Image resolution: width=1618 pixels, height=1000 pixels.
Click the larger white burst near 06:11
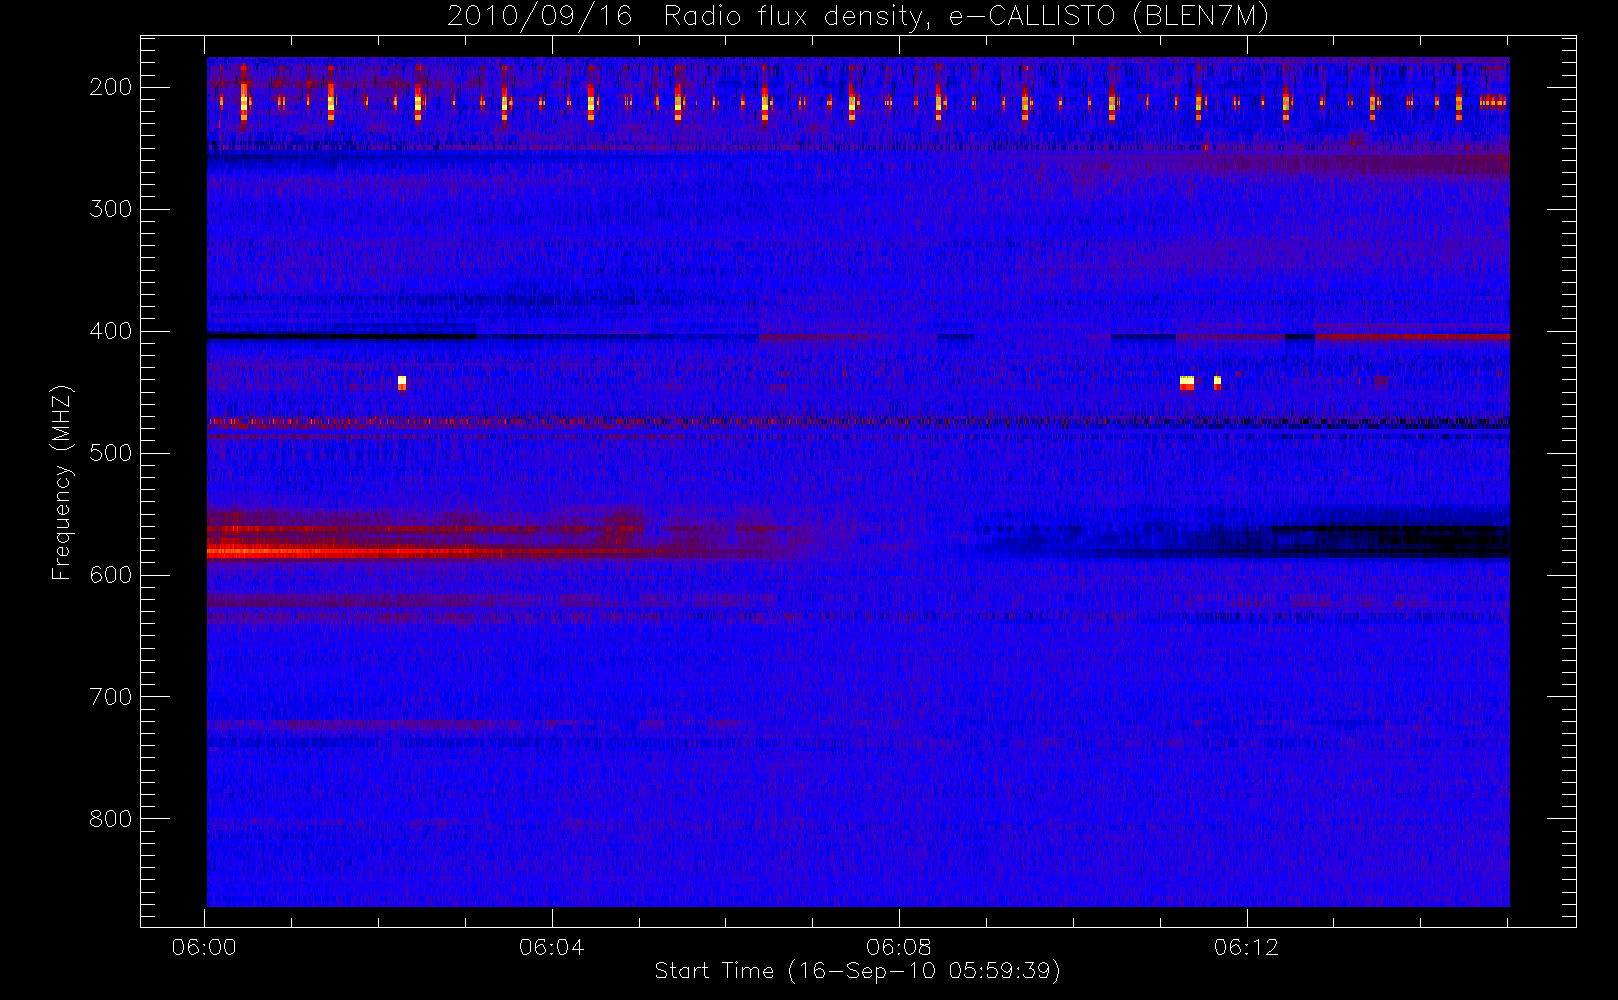tap(1187, 382)
